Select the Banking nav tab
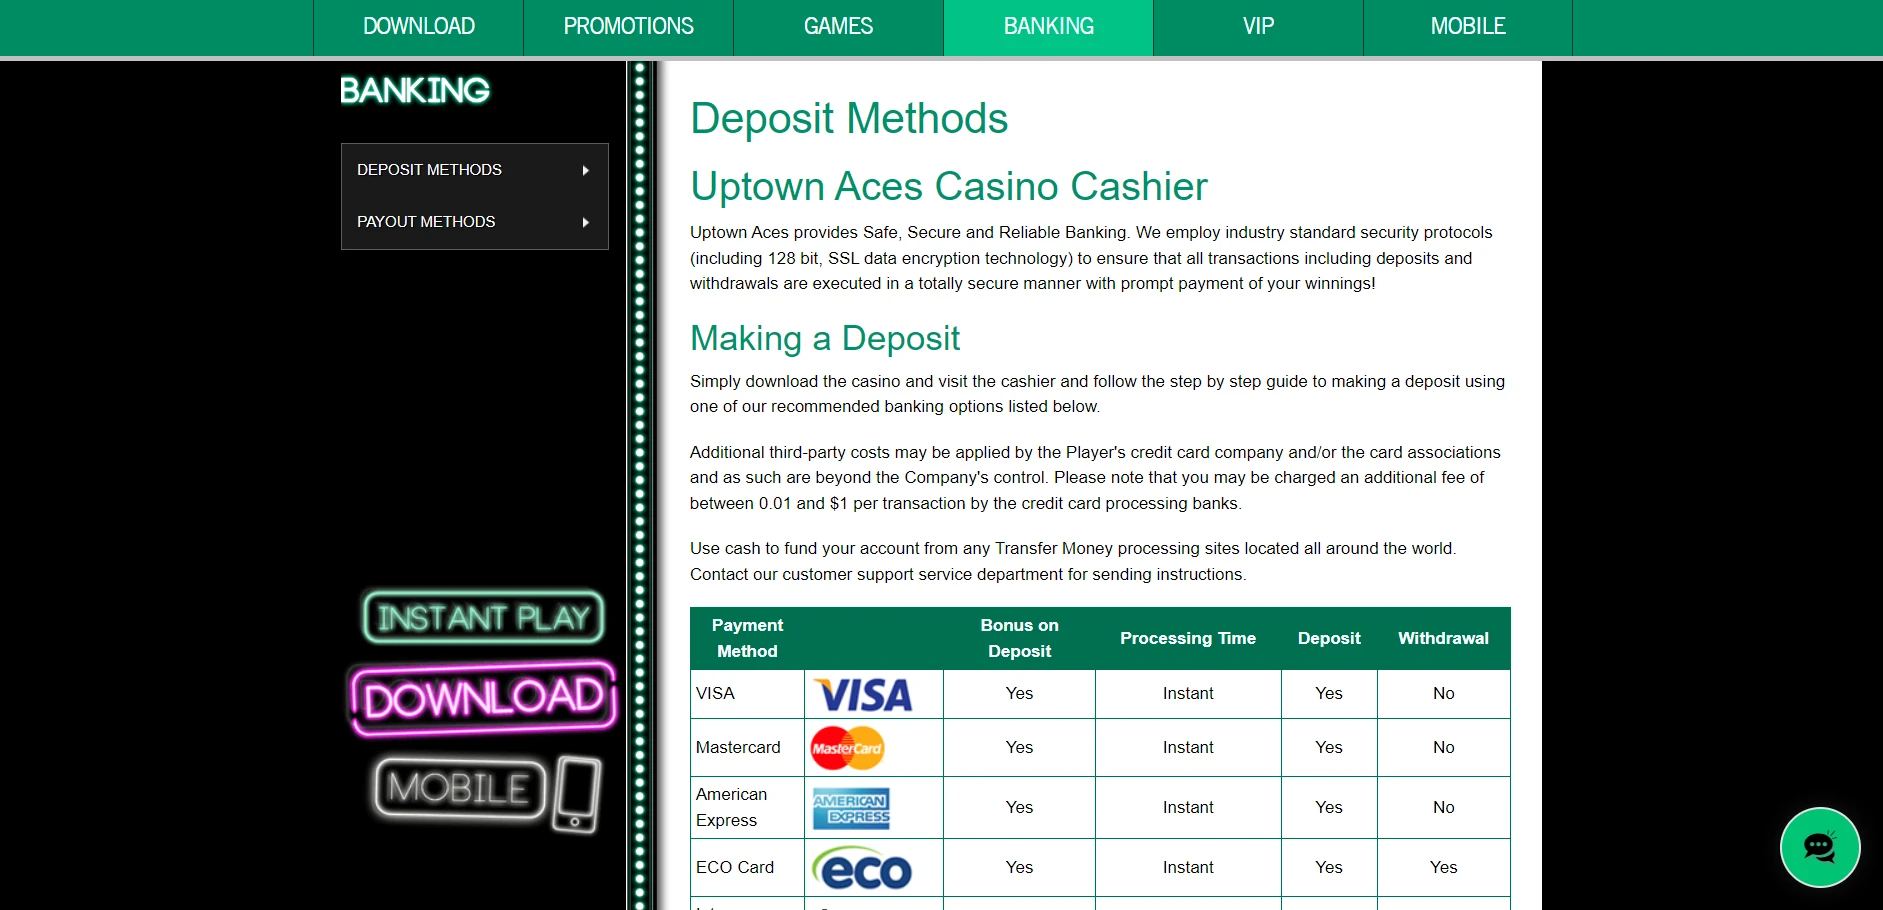 (x=1048, y=27)
